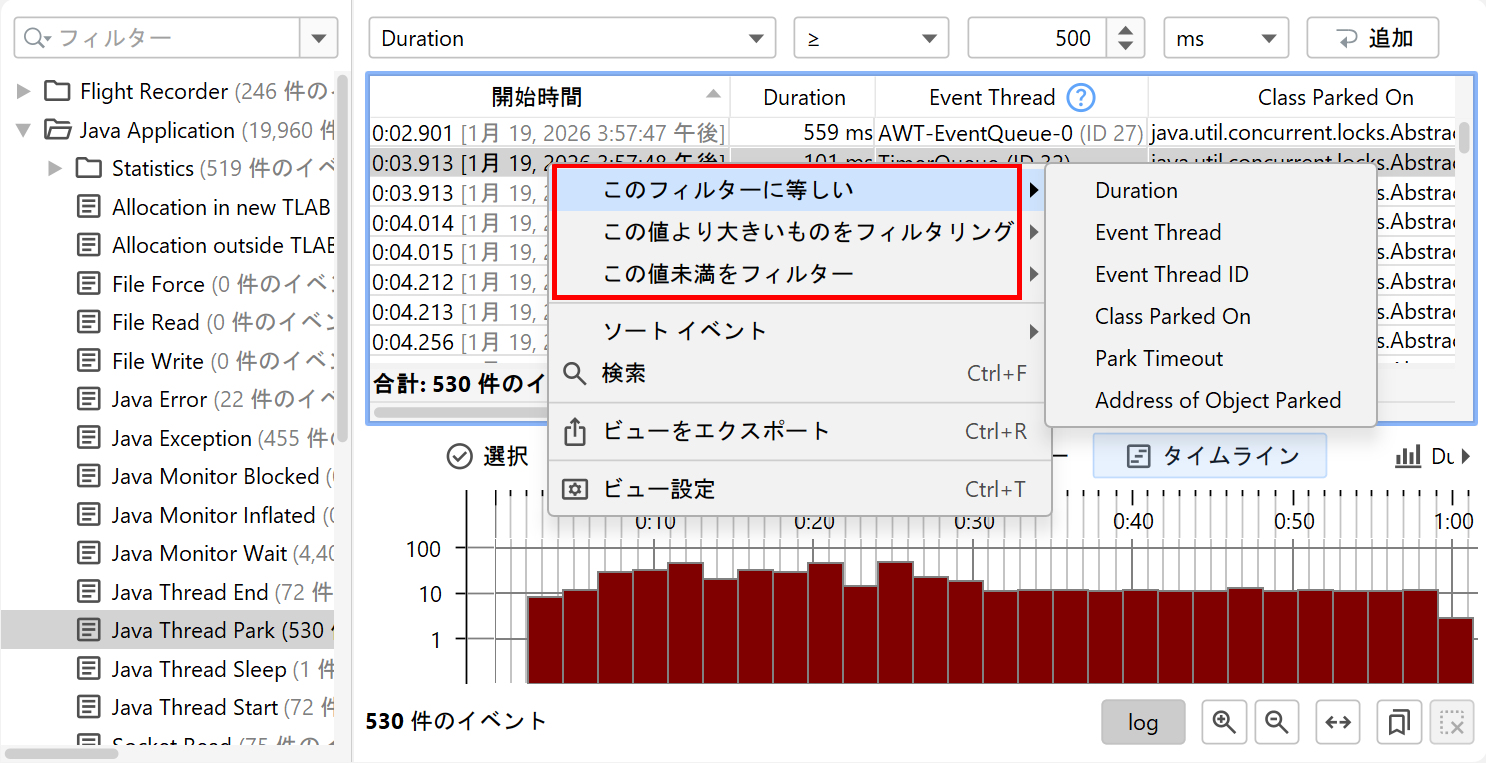
Task: Click the event table's vertical scrollbar
Action: pos(1464,135)
